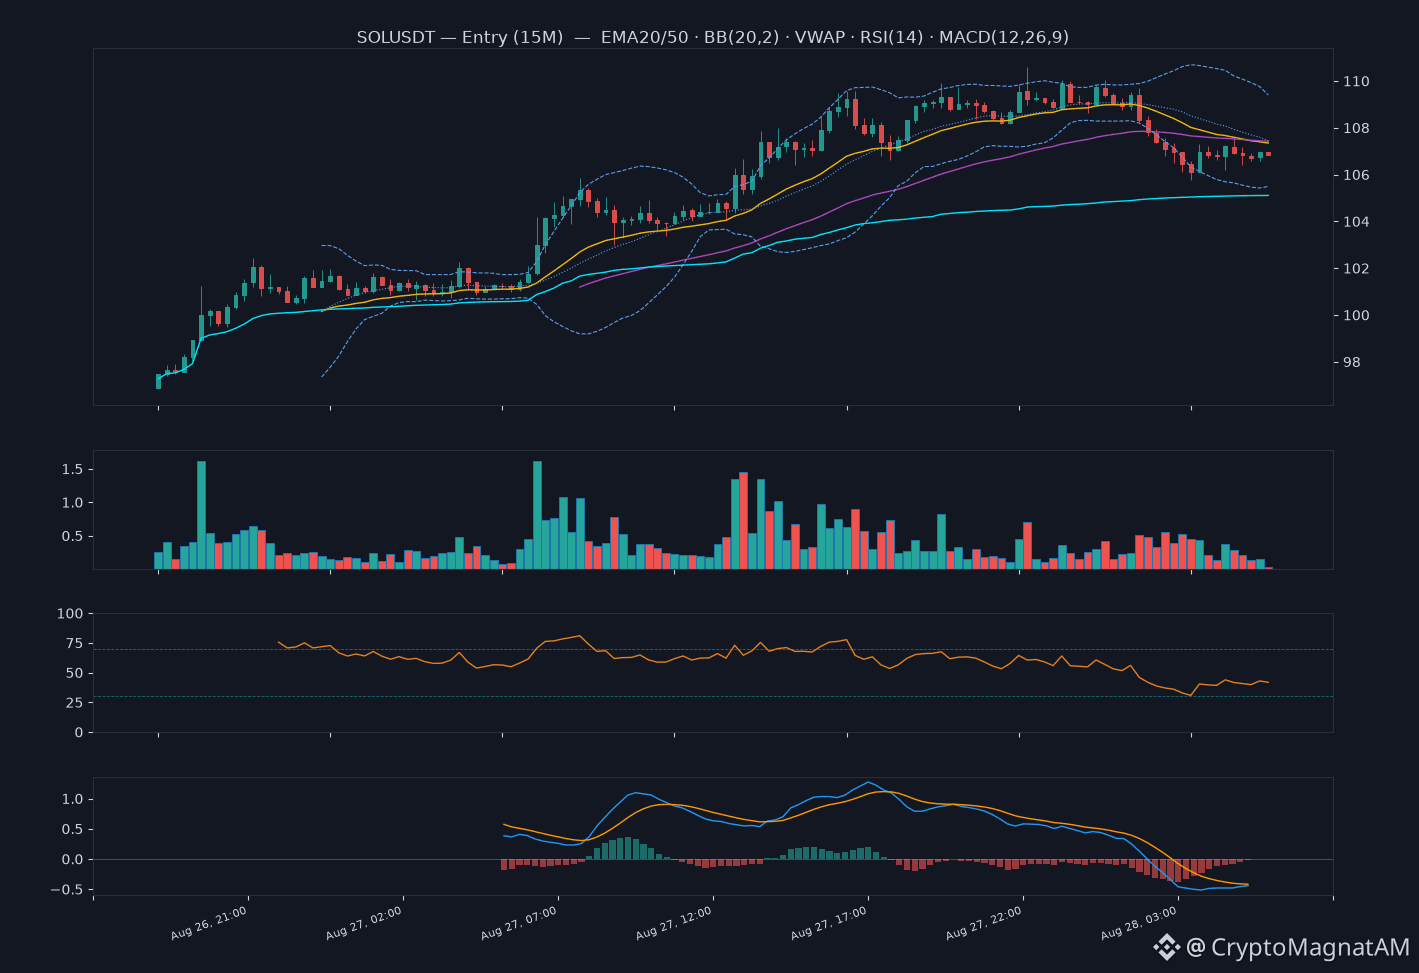Click the Aug 26, 21:00 time label
Viewport: 1419px width, 973px height.
coord(209,923)
